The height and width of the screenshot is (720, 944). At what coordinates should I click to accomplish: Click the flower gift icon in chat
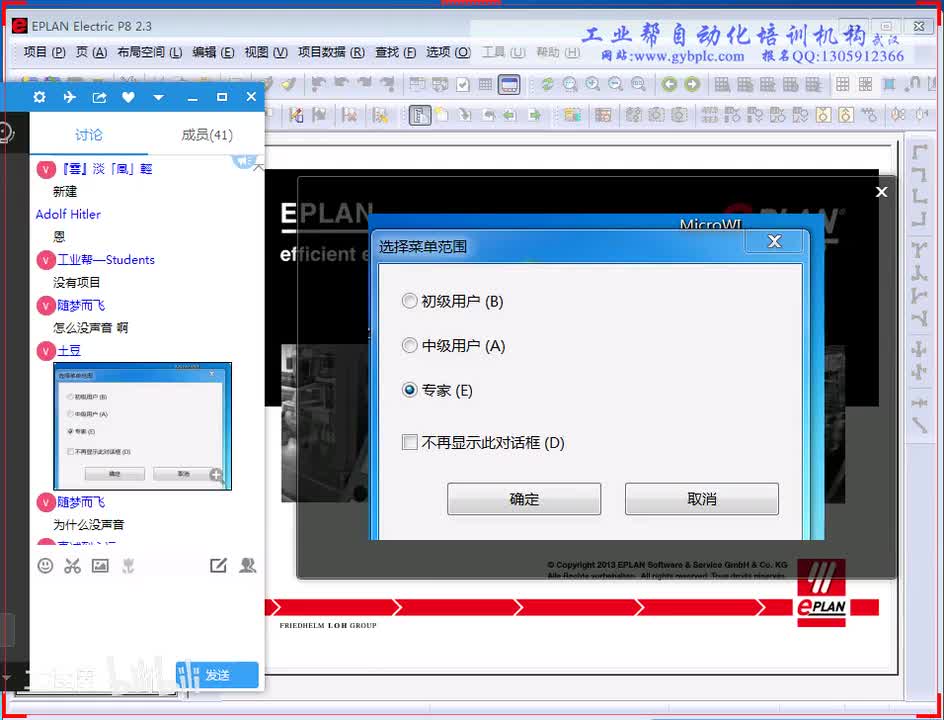click(x=128, y=565)
